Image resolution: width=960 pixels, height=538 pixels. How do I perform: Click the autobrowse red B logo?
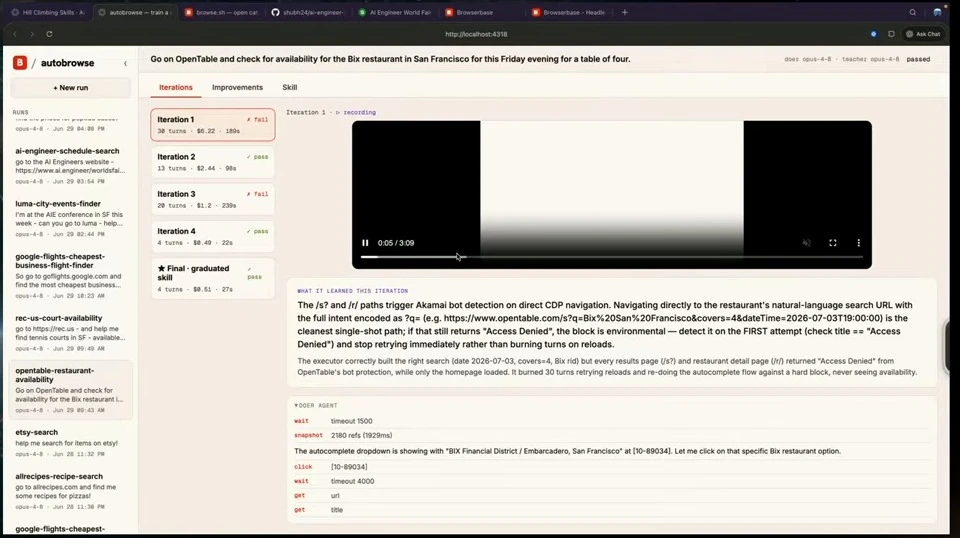pos(20,62)
